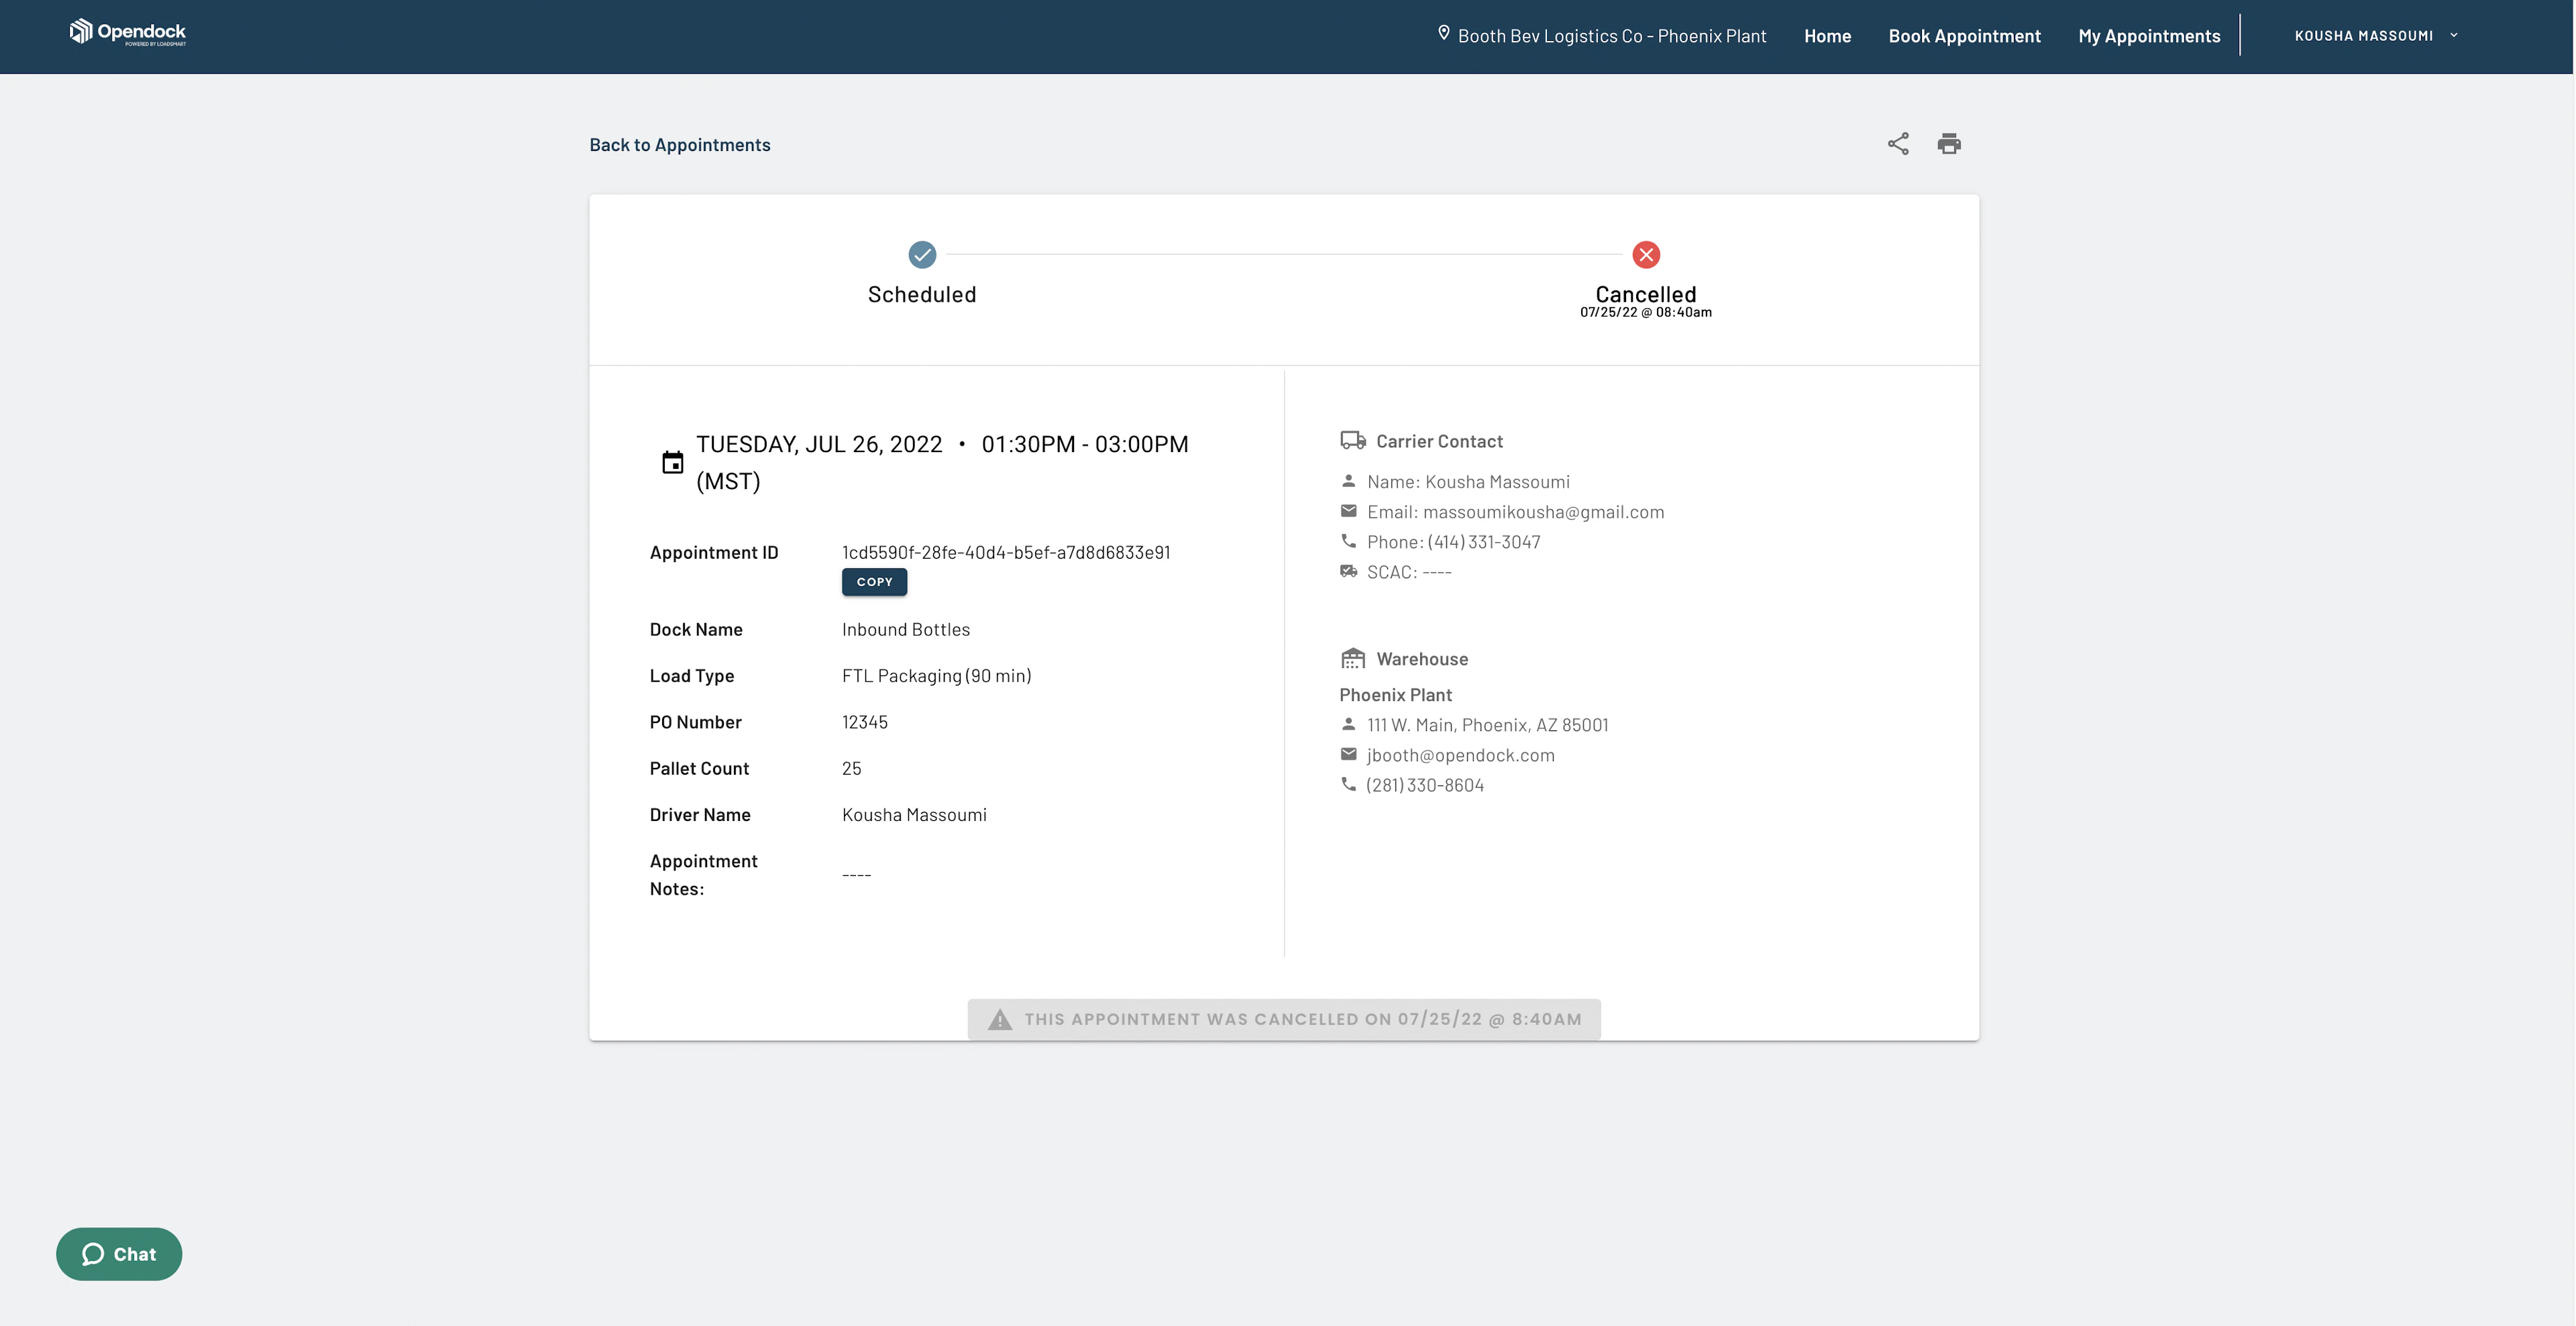The width and height of the screenshot is (2576, 1326).
Task: Click the phone icon next to (281) 330-8604
Action: point(1348,784)
